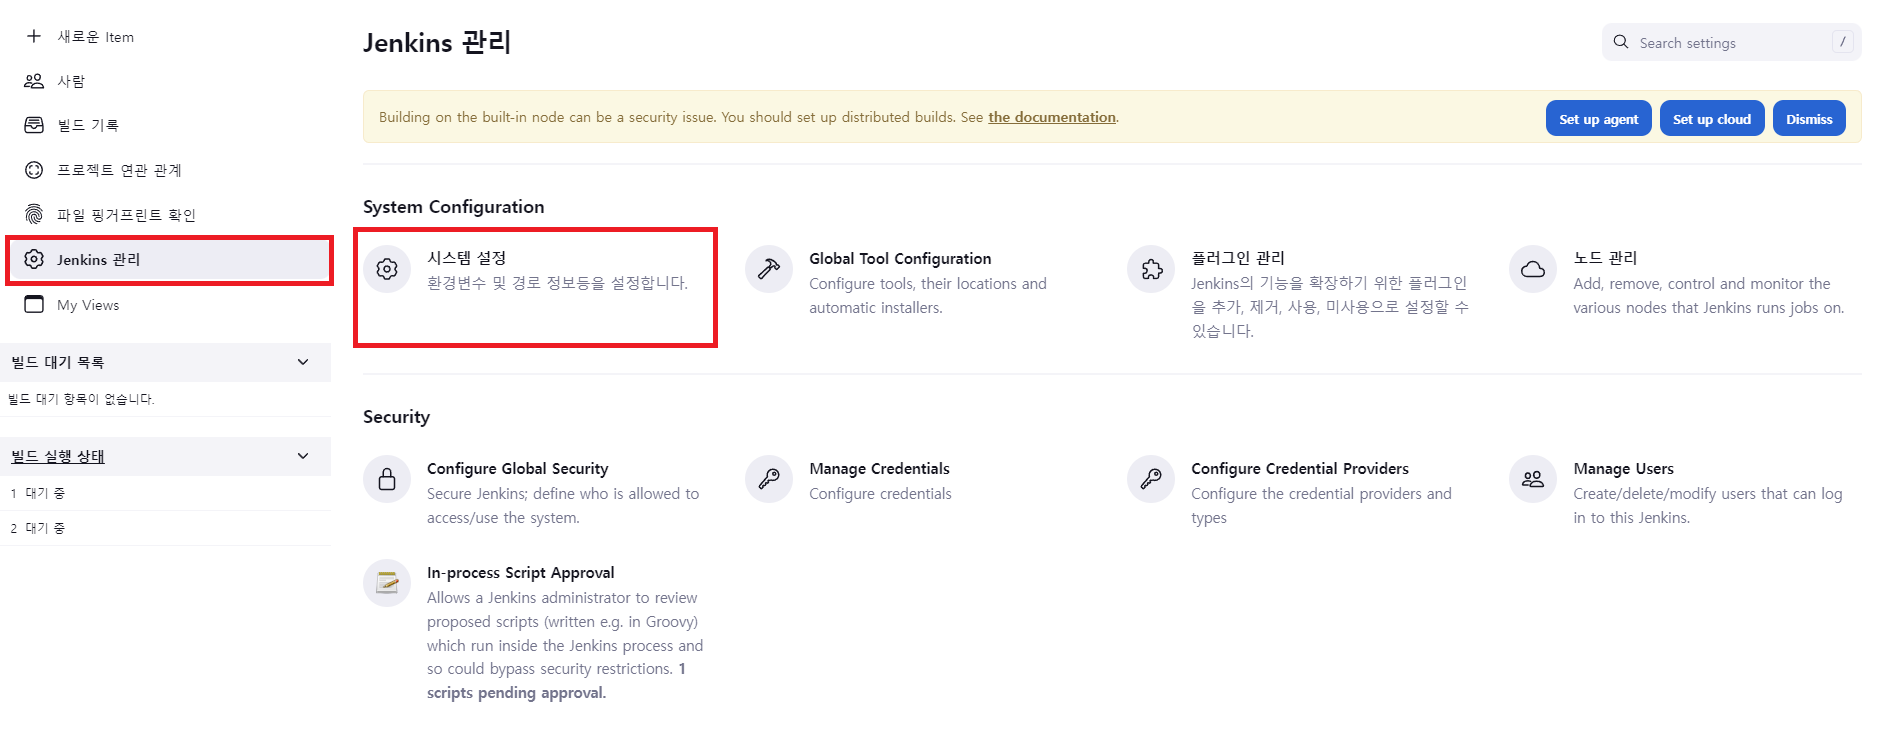Click the padlock icon for Configure Global Security

(x=387, y=479)
